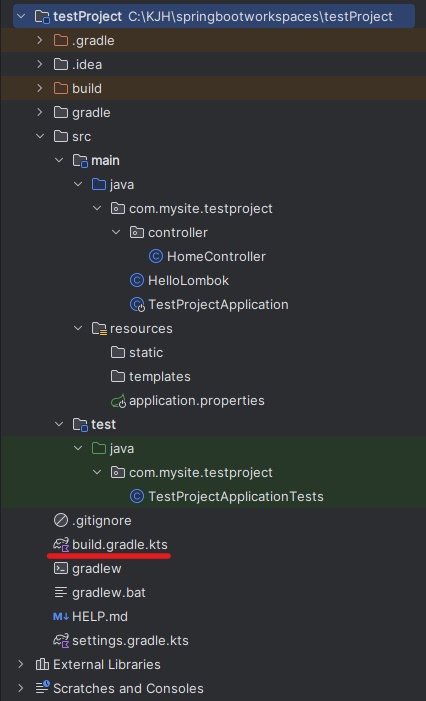Select the build.gradle.kts file name
Viewport: 426px width, 701px height.
pos(120,545)
